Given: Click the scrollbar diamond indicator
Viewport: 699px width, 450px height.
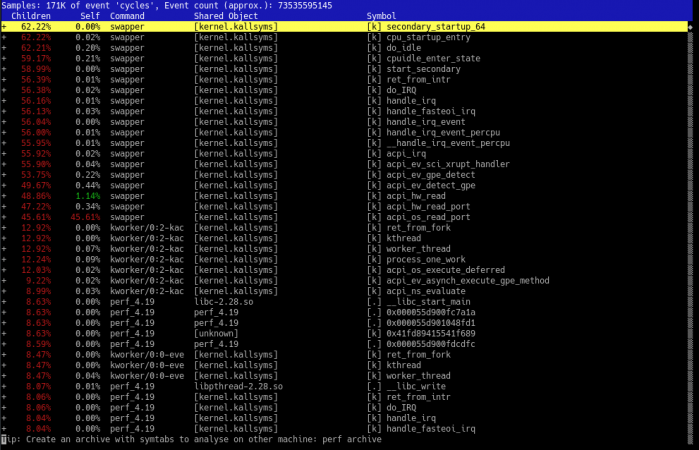Looking at the screenshot, I should pyautogui.click(x=691, y=27).
